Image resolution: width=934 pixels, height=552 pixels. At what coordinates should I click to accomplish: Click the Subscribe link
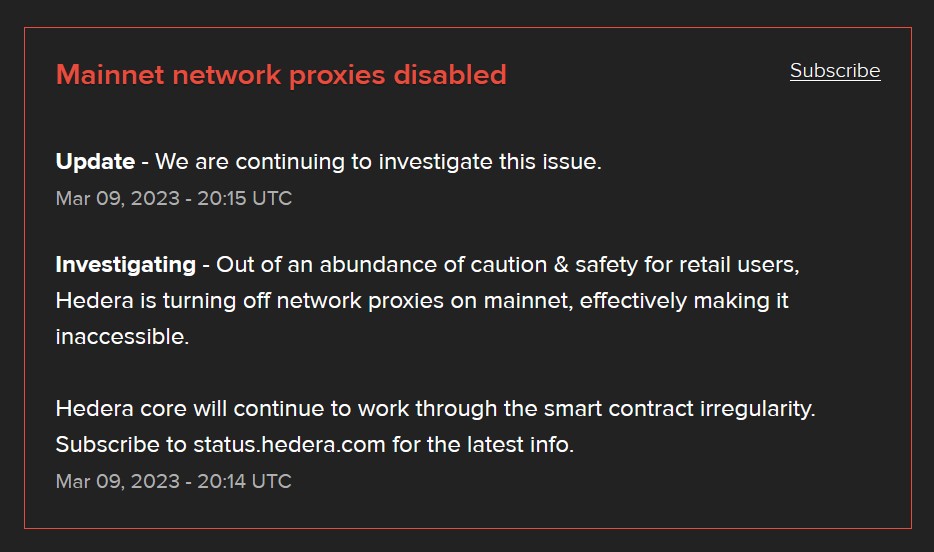[x=834, y=71]
